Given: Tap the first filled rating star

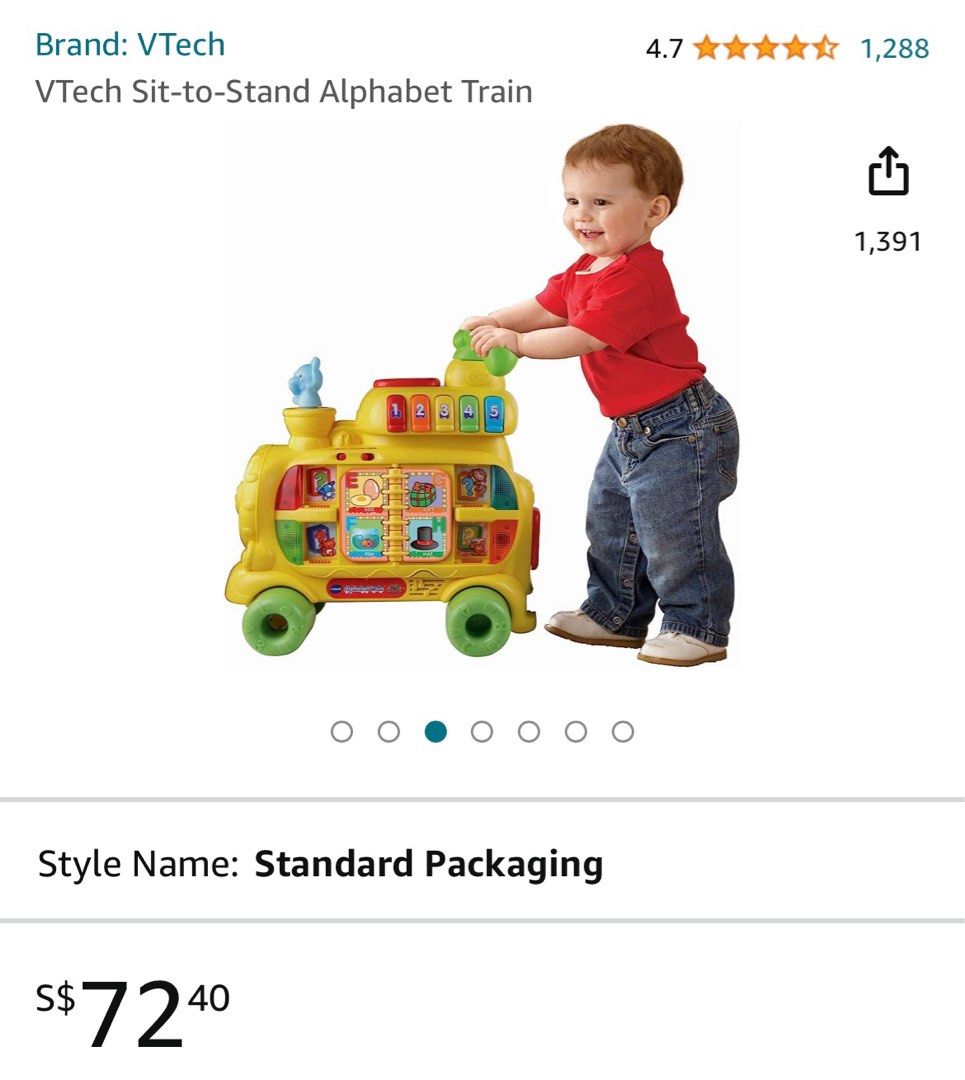Looking at the screenshot, I should tap(707, 48).
